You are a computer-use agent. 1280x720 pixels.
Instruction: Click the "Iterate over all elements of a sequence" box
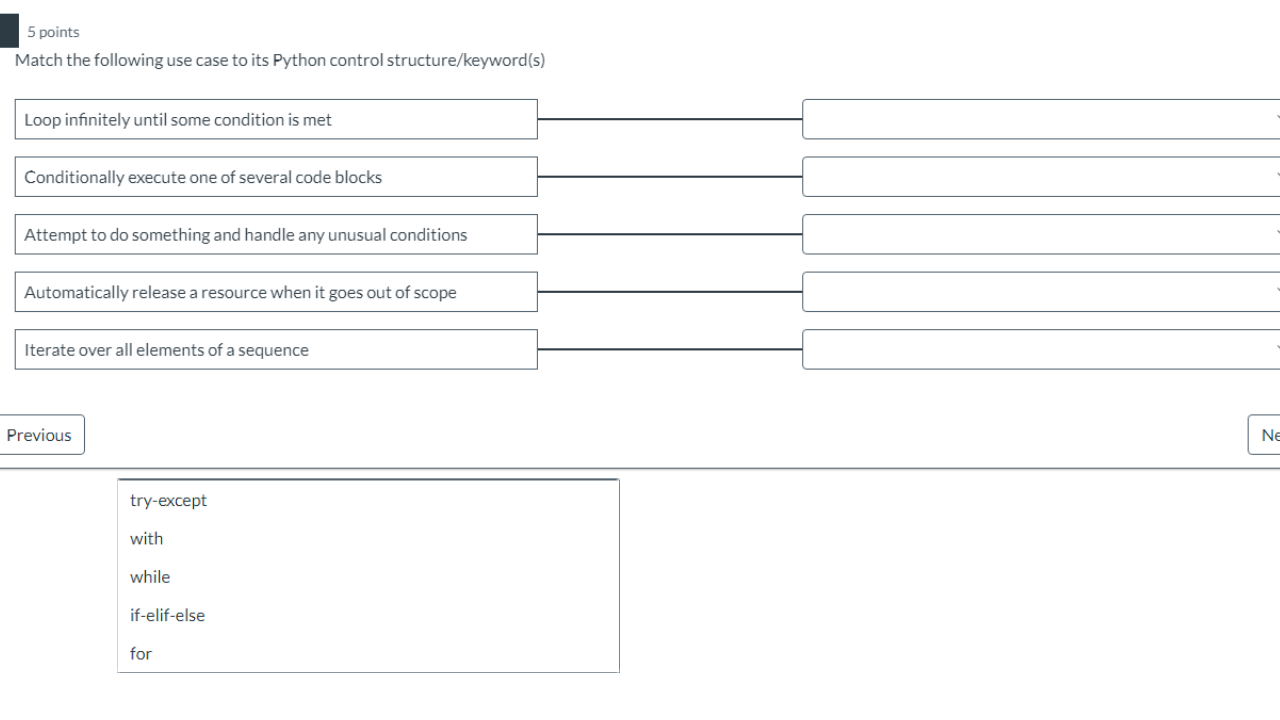[276, 349]
